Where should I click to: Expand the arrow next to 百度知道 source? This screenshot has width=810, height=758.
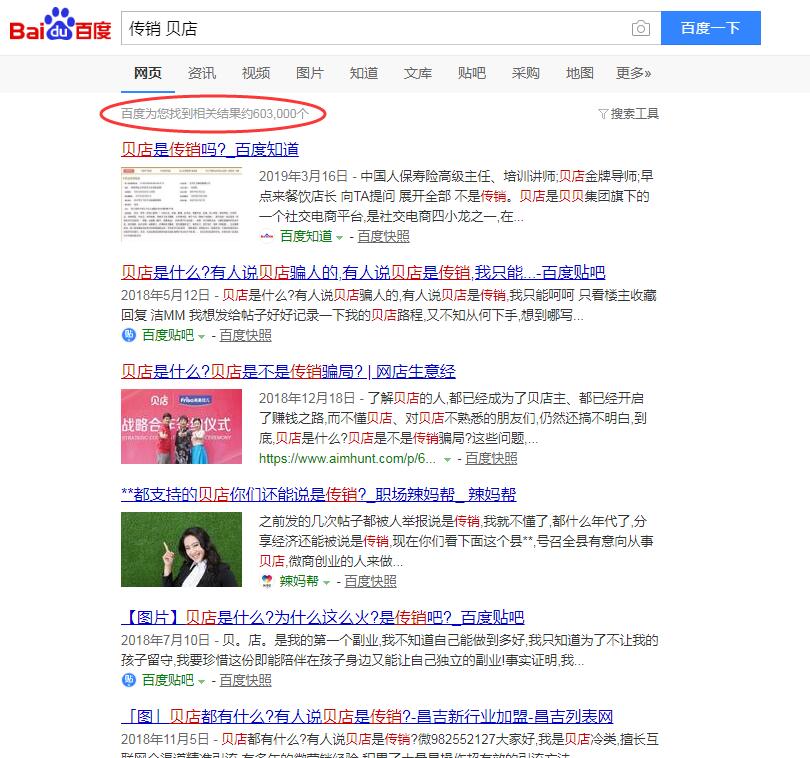(x=339, y=238)
